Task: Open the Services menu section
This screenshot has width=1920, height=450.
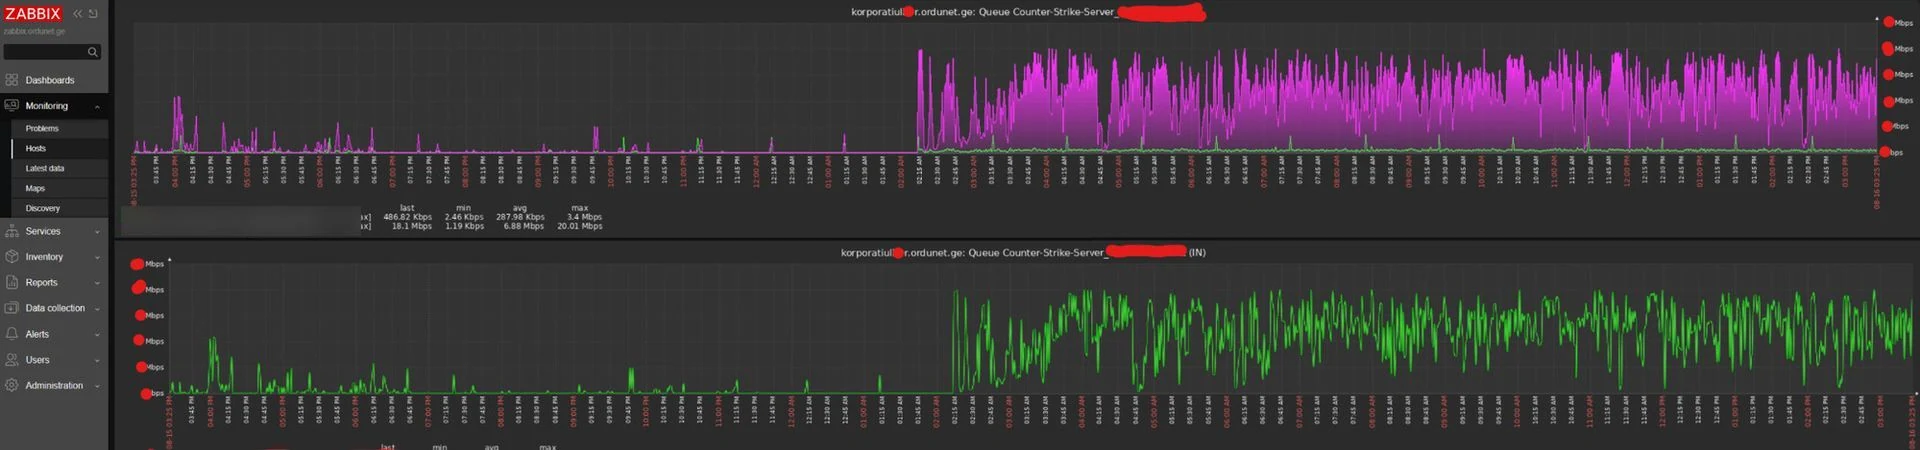Action: [x=43, y=231]
